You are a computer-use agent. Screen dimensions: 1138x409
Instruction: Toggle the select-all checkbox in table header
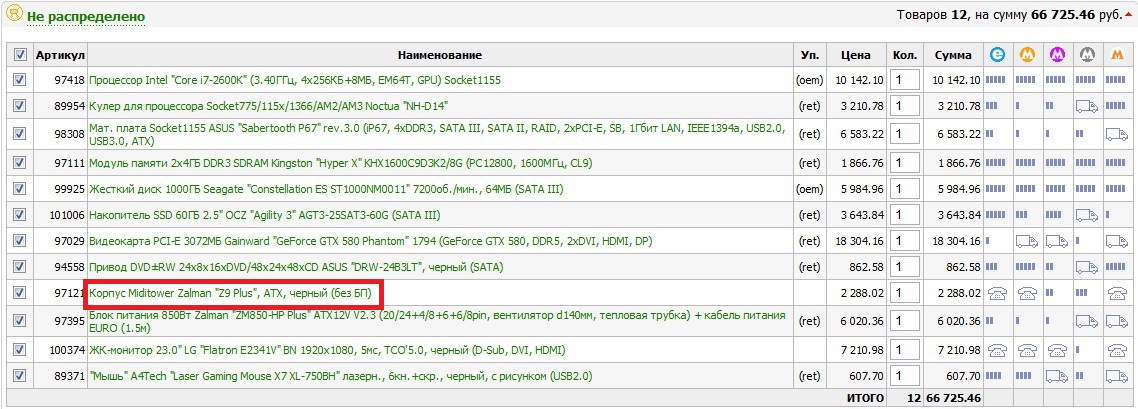click(20, 54)
